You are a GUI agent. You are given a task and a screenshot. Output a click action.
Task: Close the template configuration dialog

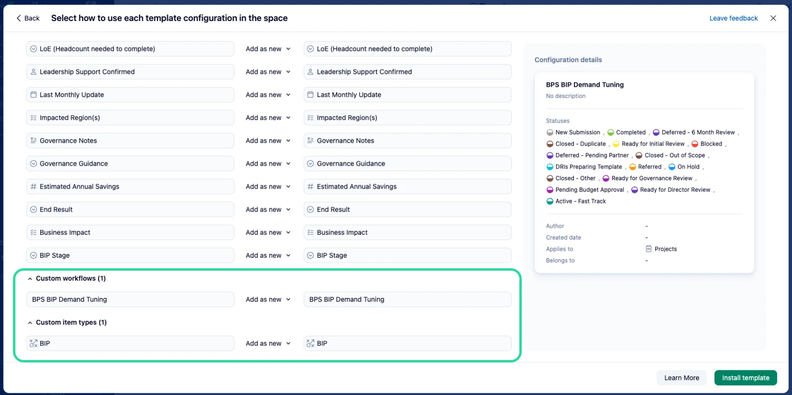coord(773,18)
